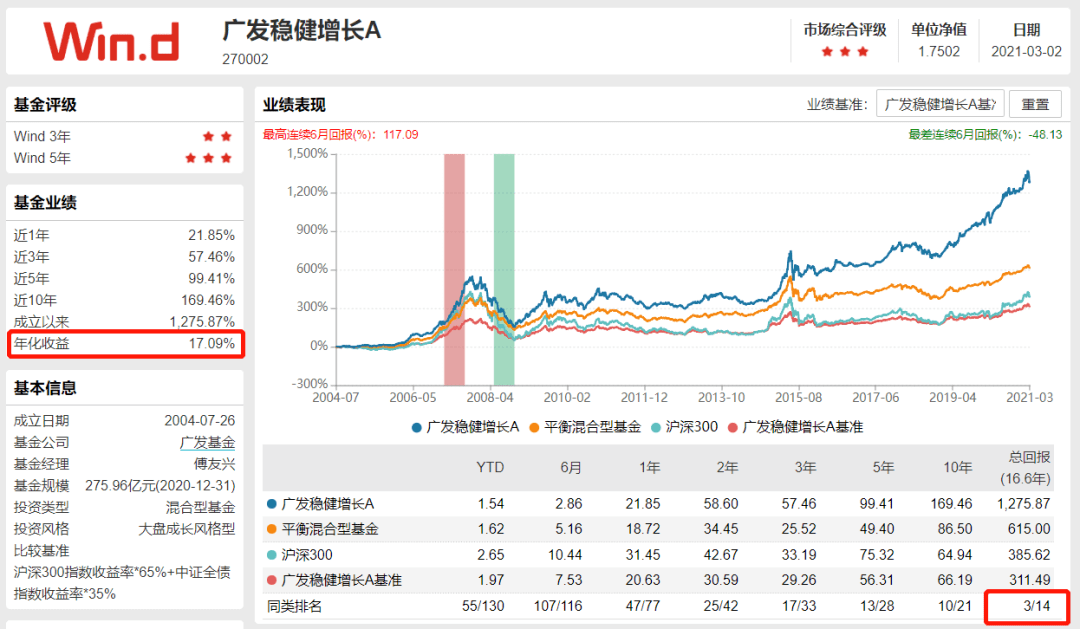
Task: Toggle 平衡混合型基金 orange legend dot
Action: coord(534,428)
